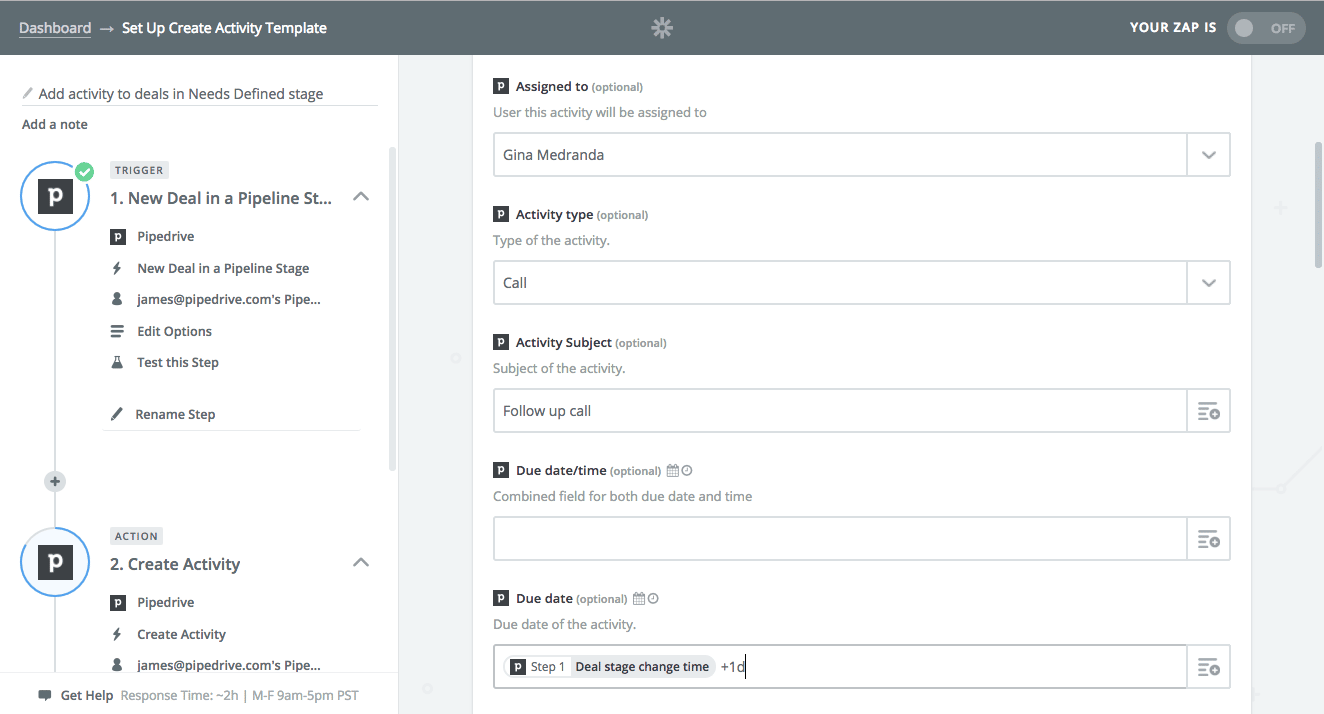The image size is (1324, 714).
Task: Collapse the Create Activity step section
Action: coord(361,564)
